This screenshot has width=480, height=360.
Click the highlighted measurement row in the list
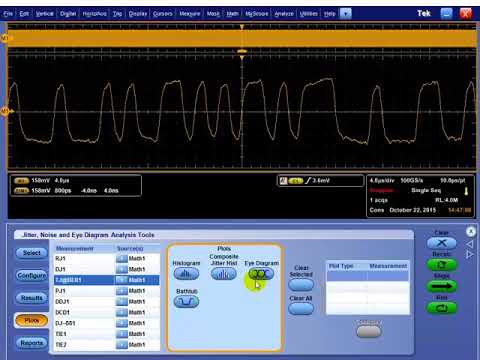point(107,280)
